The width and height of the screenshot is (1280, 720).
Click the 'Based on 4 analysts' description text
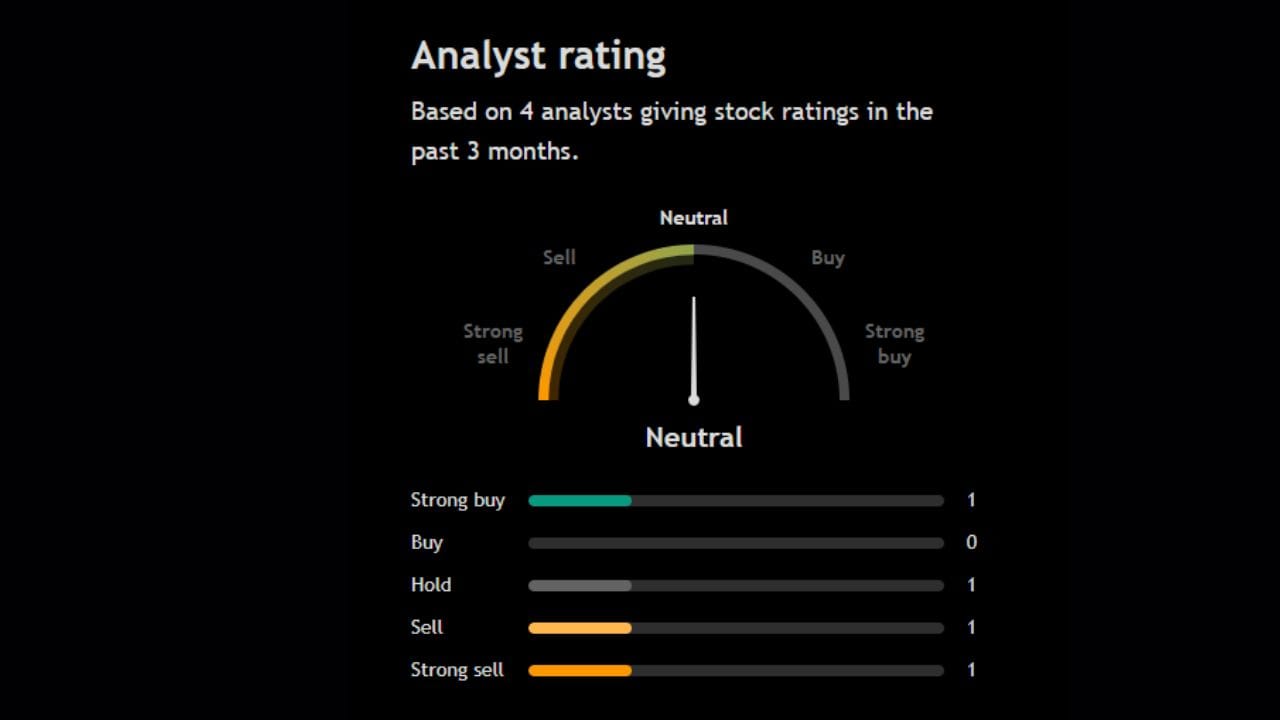(x=671, y=131)
